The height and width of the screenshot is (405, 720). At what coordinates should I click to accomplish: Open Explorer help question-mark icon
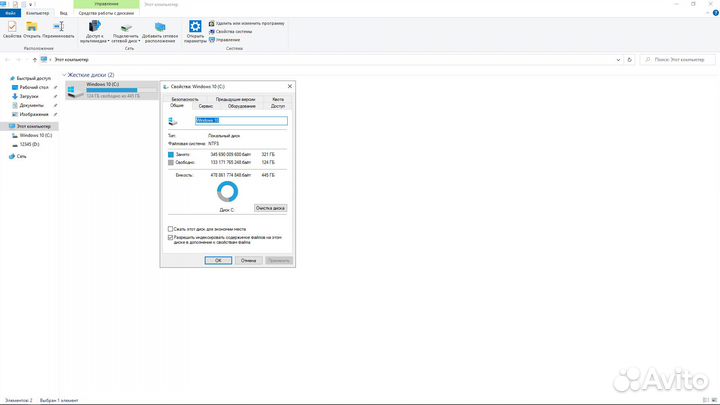point(715,13)
